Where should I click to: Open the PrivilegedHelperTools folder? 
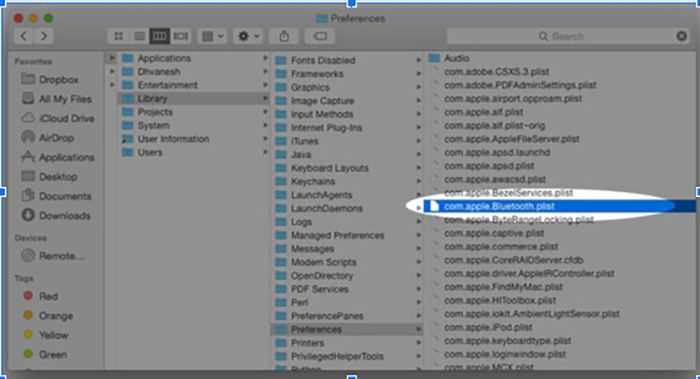click(x=330, y=356)
